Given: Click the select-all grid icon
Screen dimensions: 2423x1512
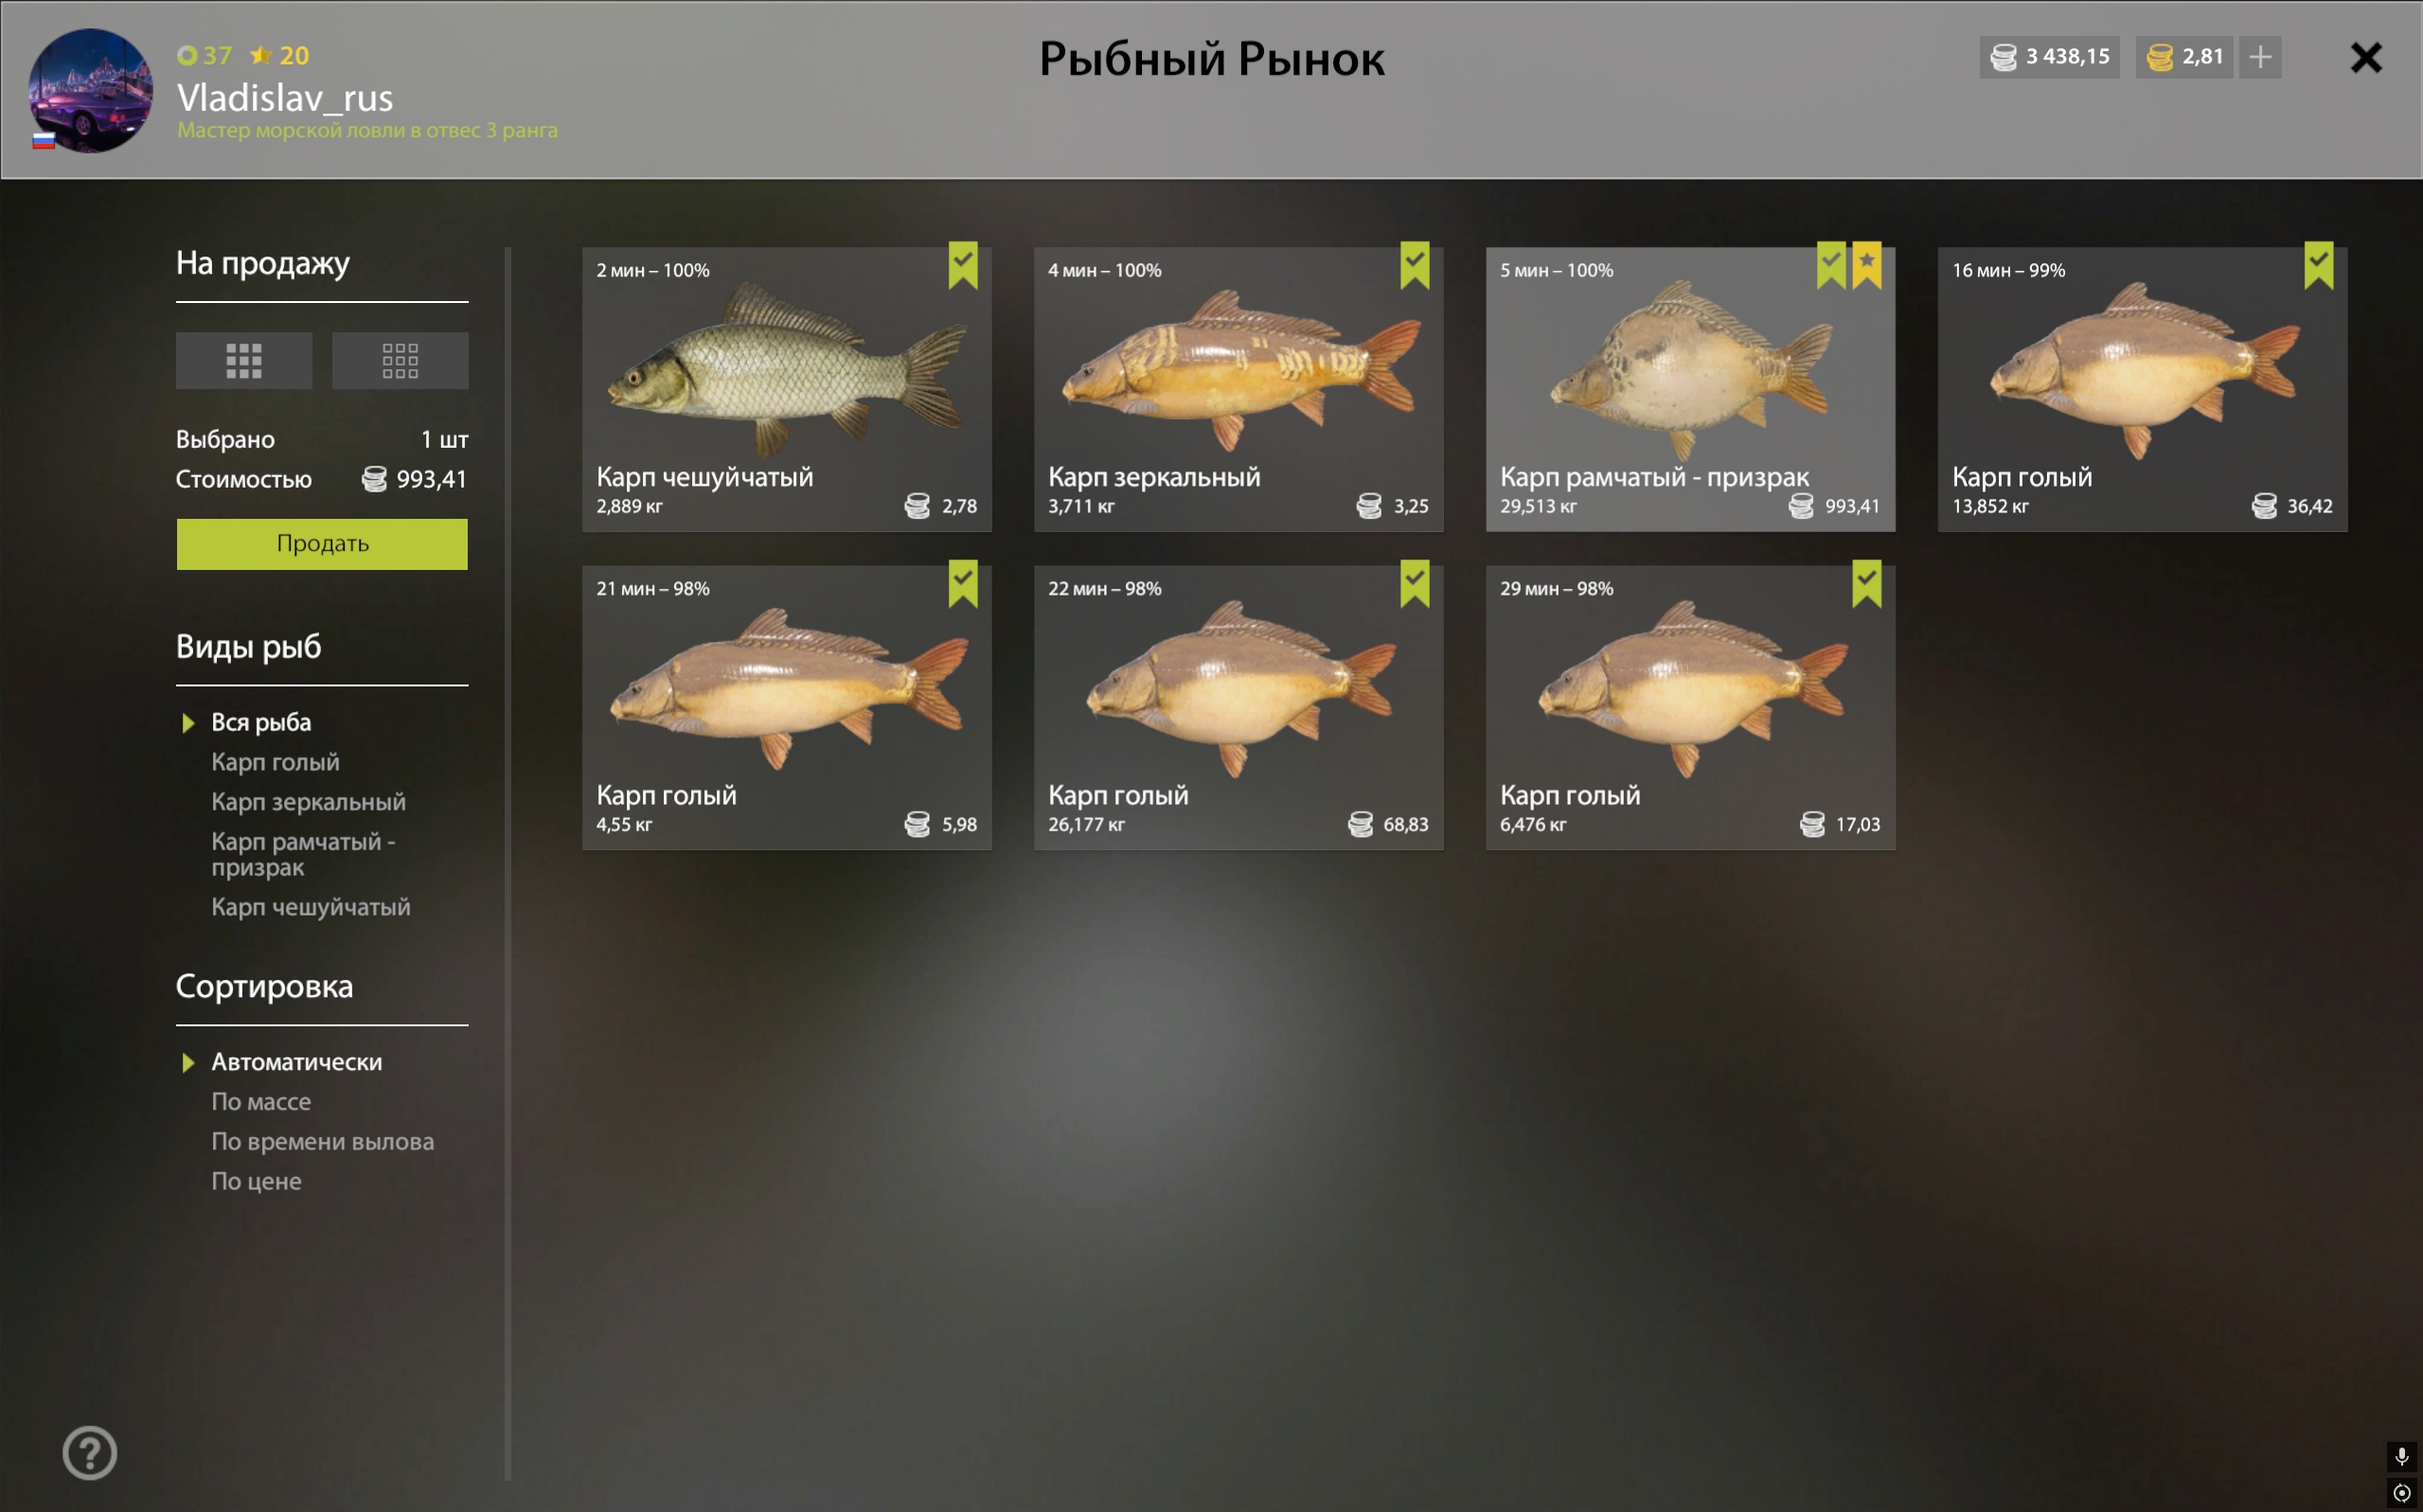Looking at the screenshot, I should [x=243, y=360].
